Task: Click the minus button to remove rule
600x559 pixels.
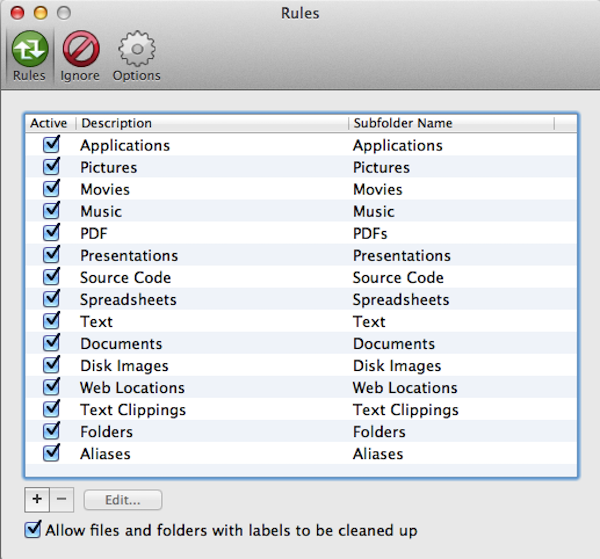Action: point(60,499)
